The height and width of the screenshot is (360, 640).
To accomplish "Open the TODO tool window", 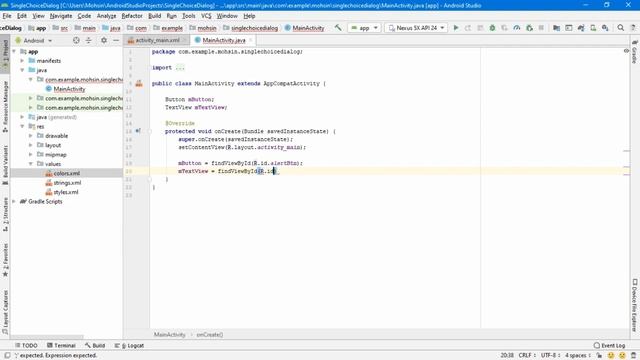I will pos(26,345).
